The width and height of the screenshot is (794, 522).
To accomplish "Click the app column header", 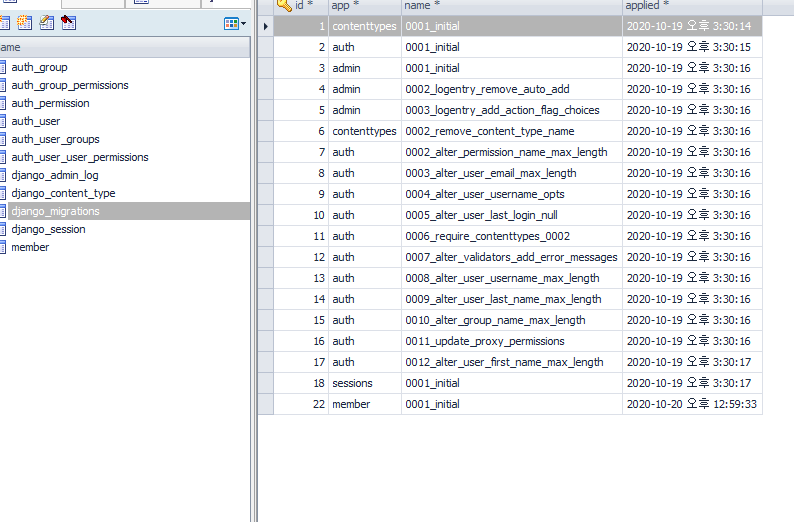I will pos(365,6).
